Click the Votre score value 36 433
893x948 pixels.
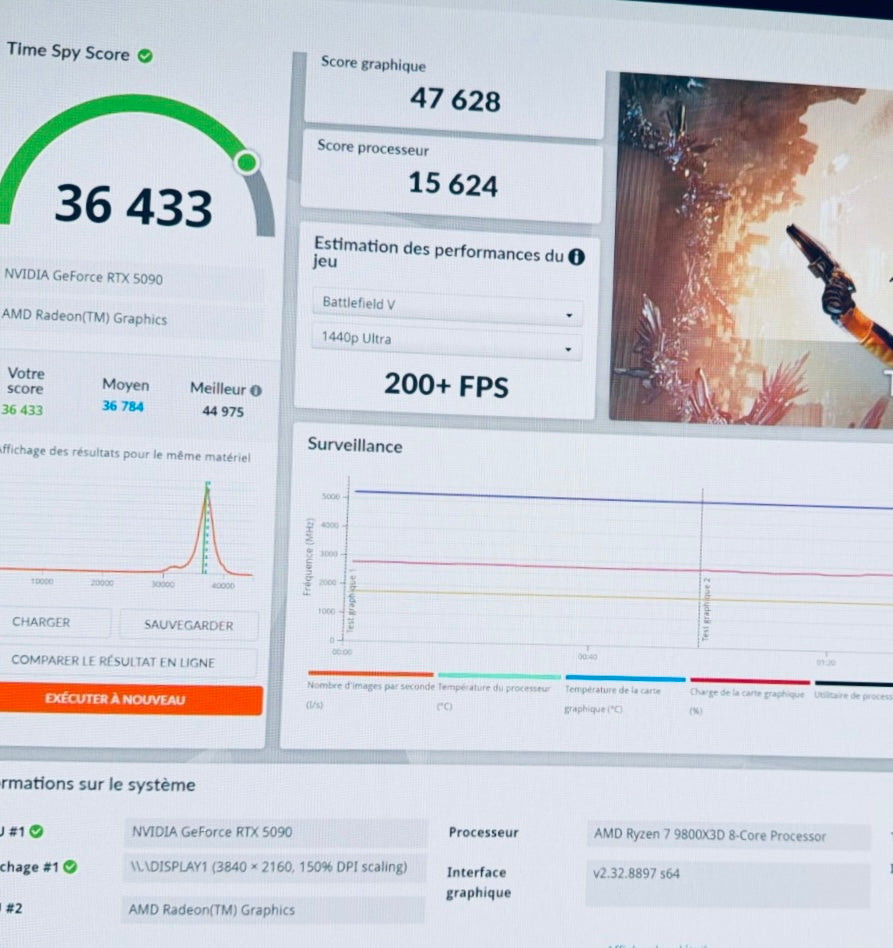22,410
